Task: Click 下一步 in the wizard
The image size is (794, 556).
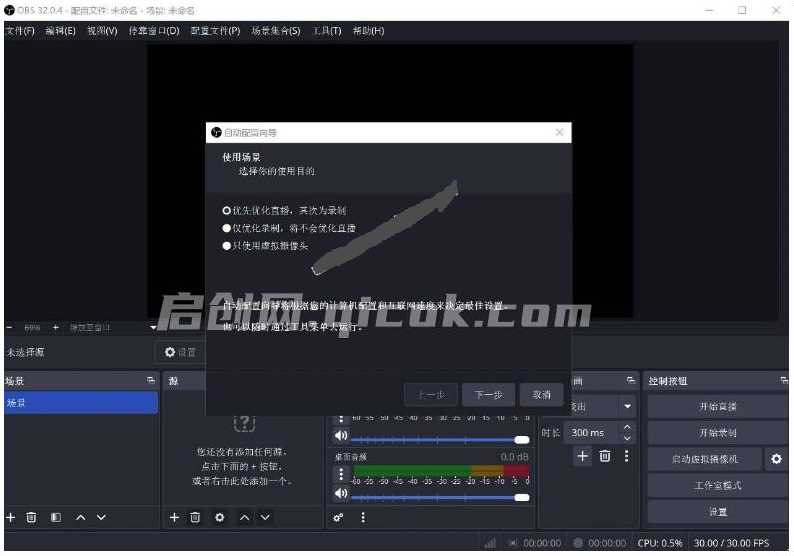Action: pos(489,394)
